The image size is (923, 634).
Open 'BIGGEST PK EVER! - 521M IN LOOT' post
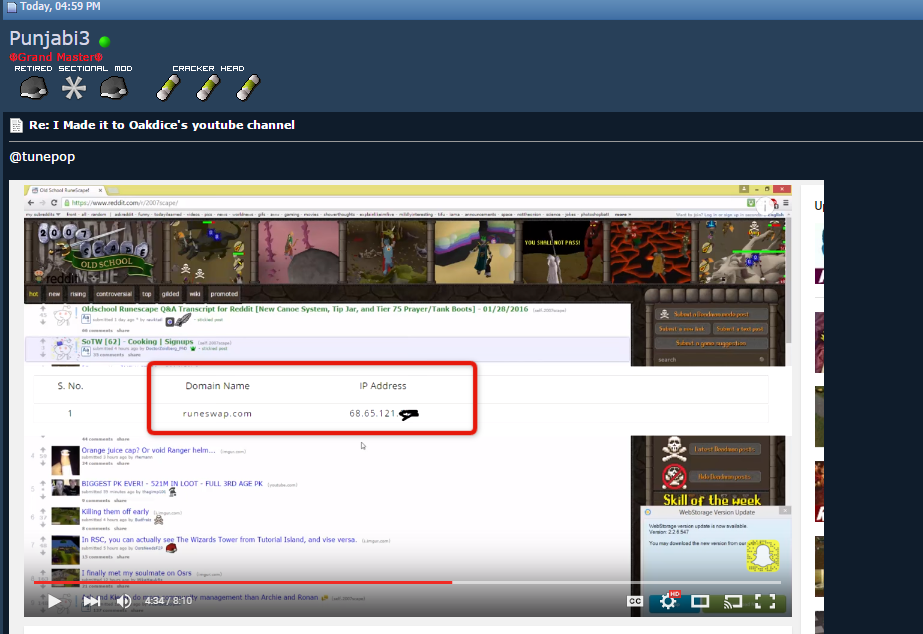click(x=172, y=484)
